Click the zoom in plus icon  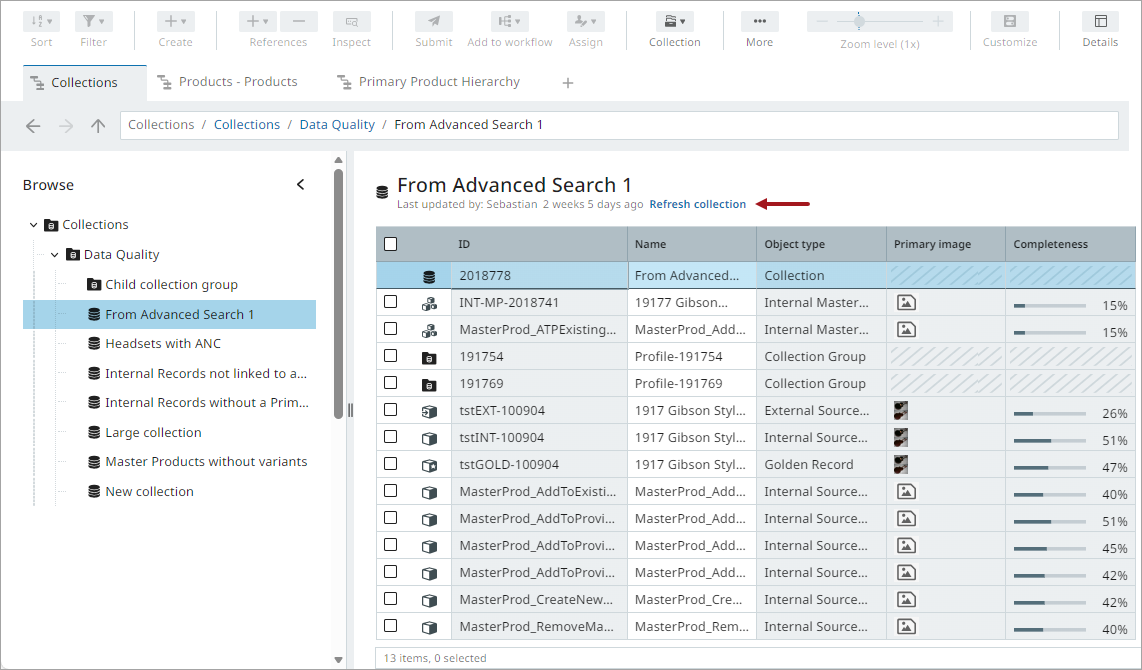[938, 21]
